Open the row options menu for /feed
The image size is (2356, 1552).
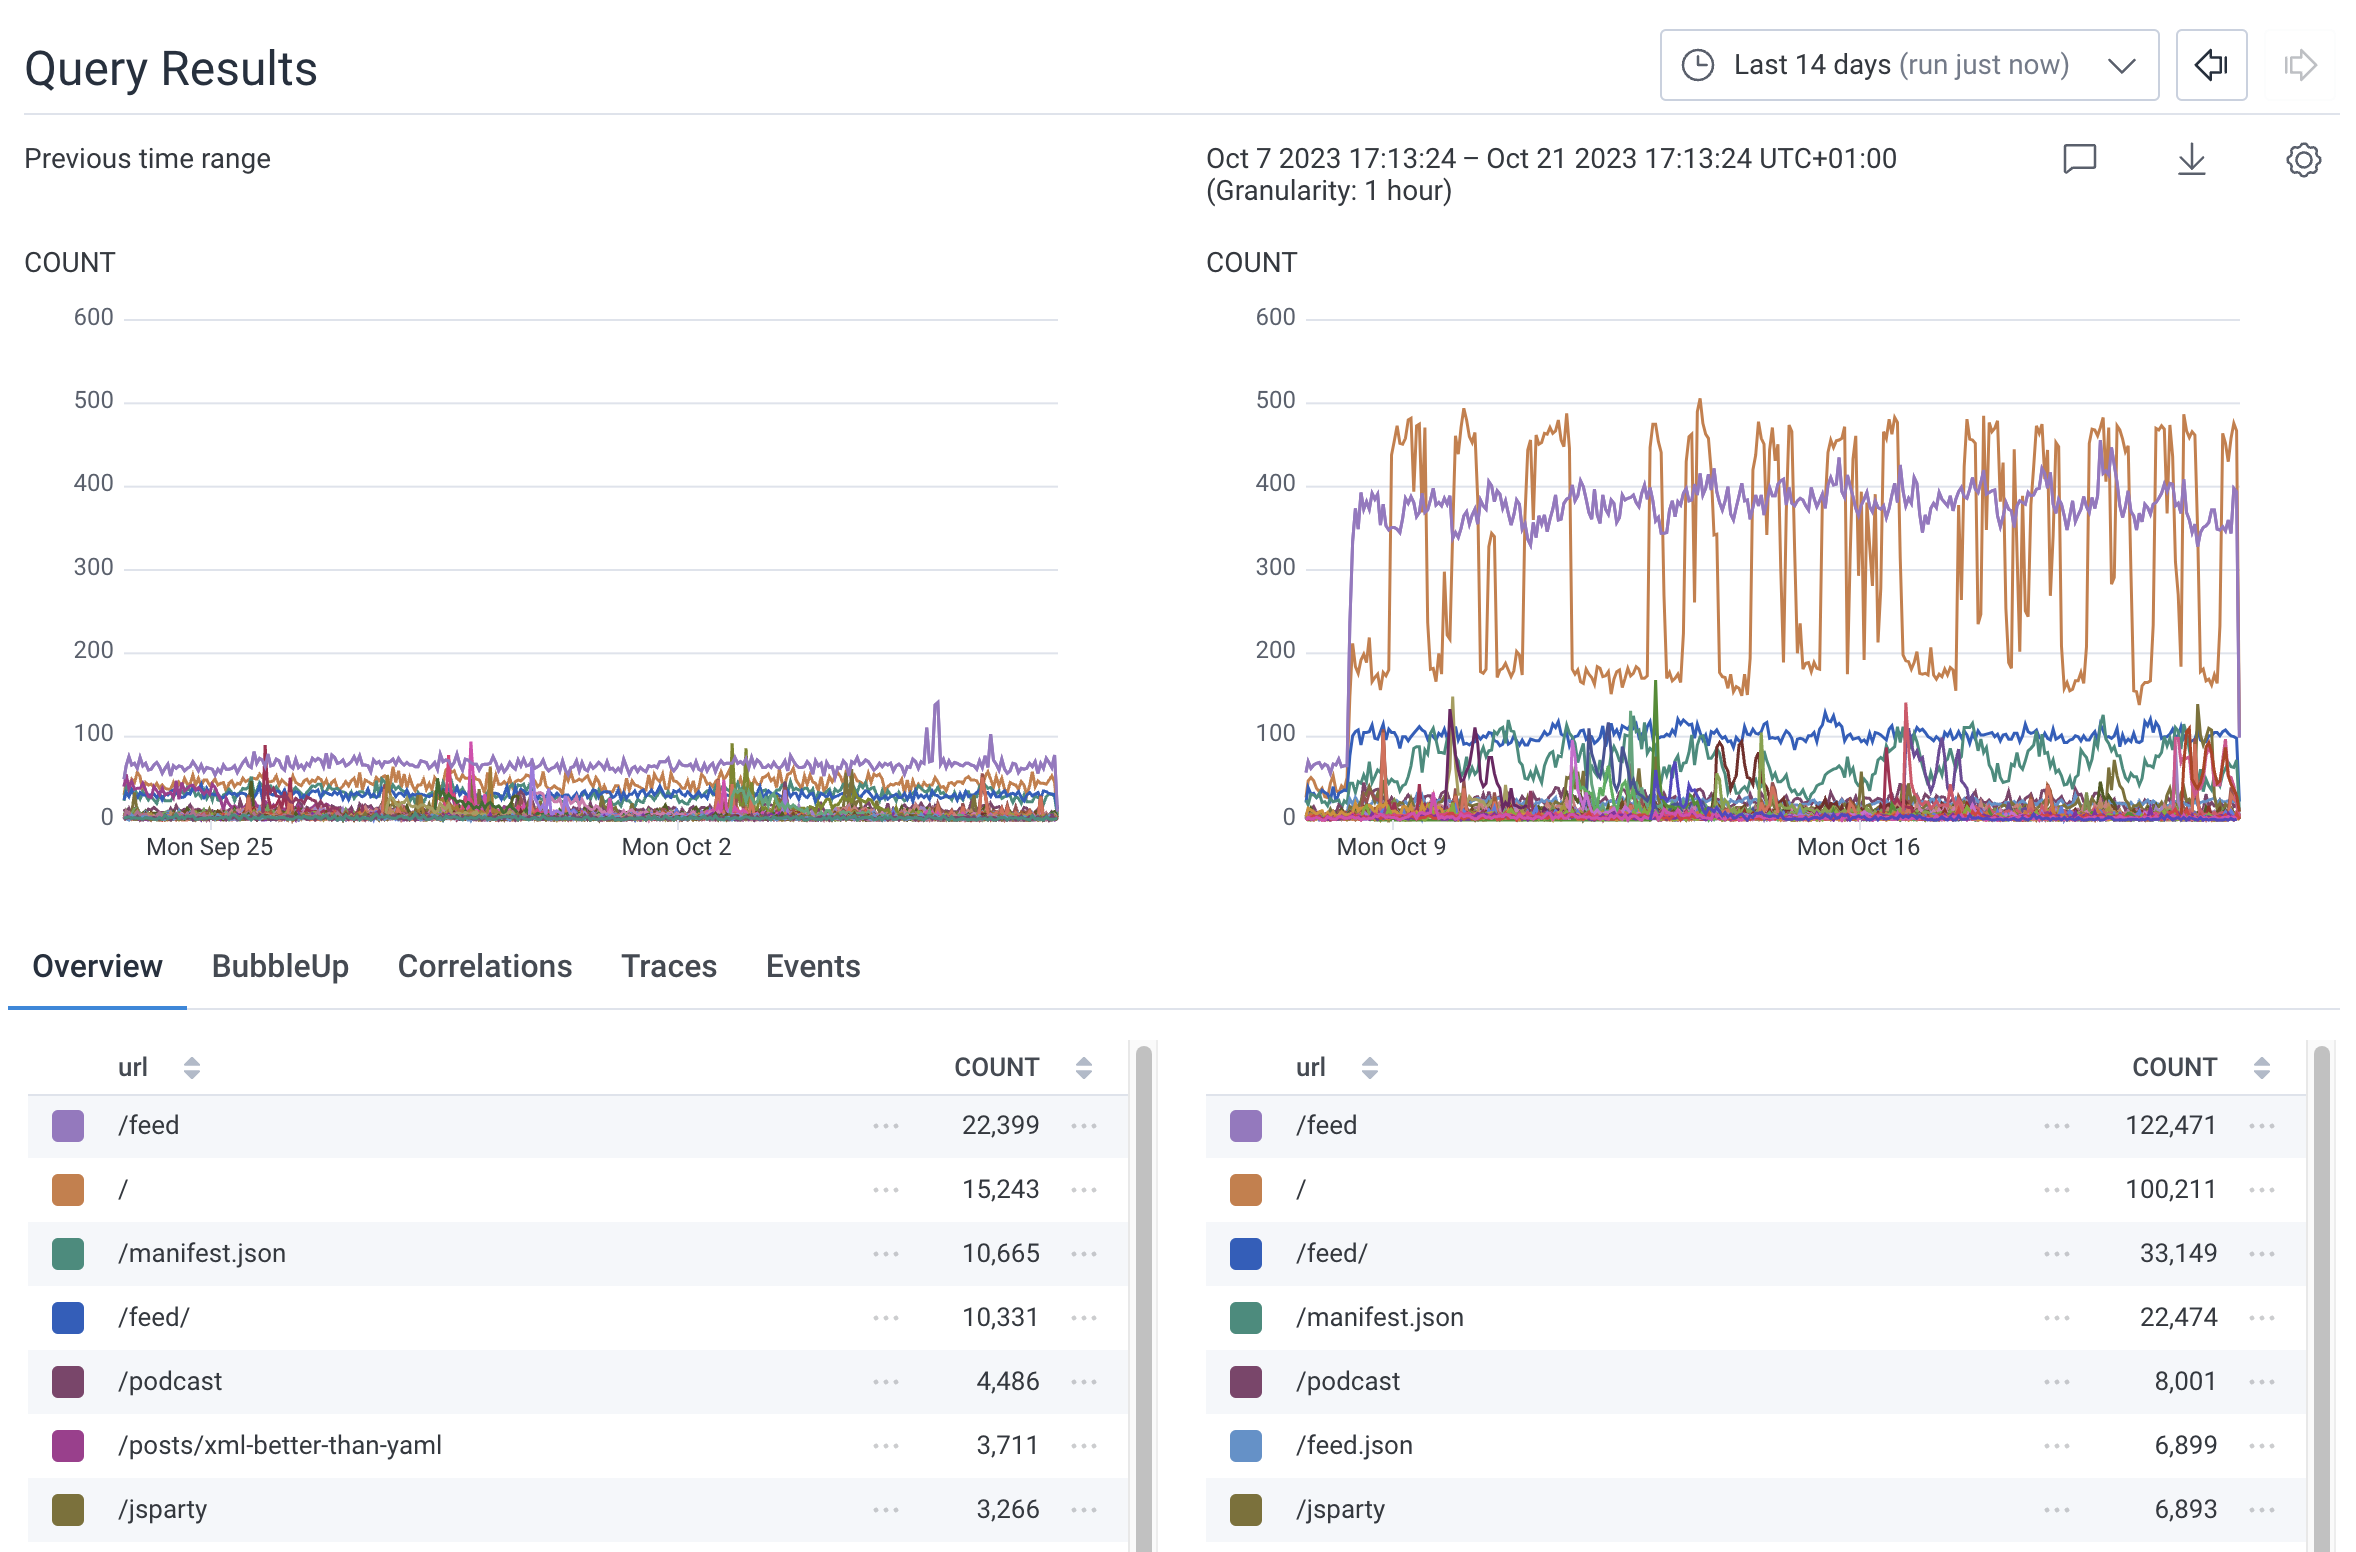(x=885, y=1125)
